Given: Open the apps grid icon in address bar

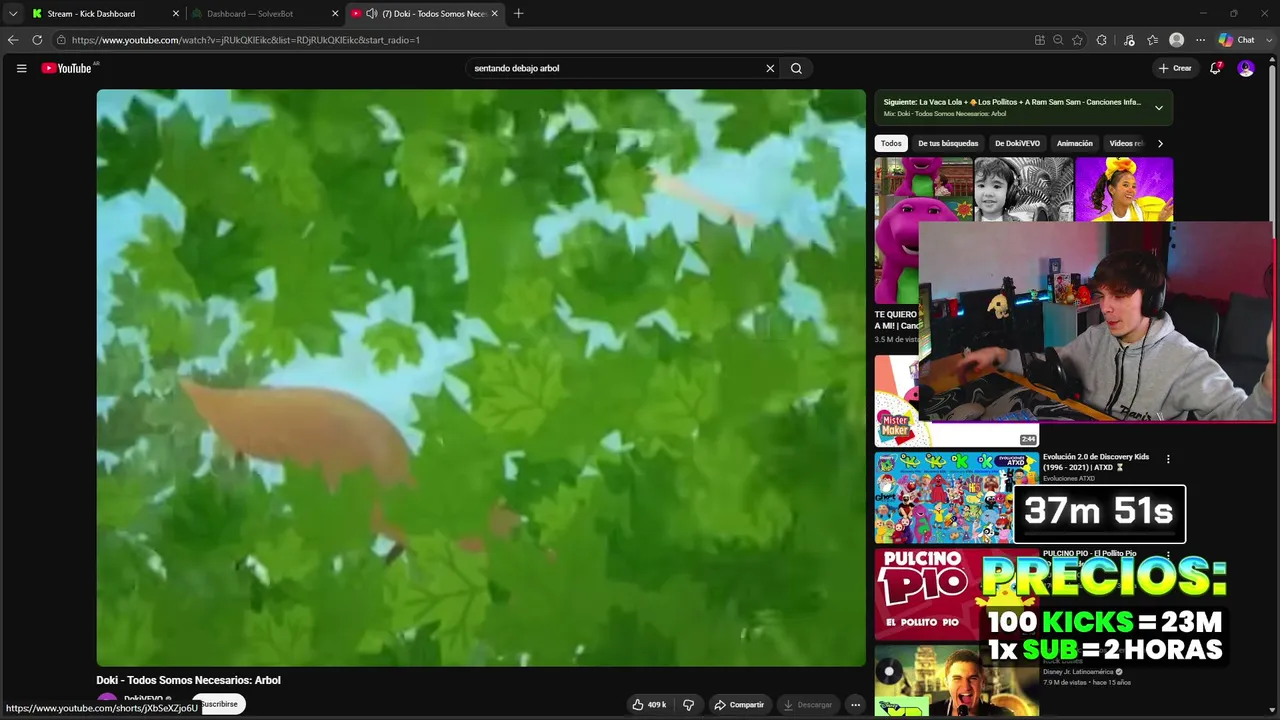Looking at the screenshot, I should coord(1040,40).
